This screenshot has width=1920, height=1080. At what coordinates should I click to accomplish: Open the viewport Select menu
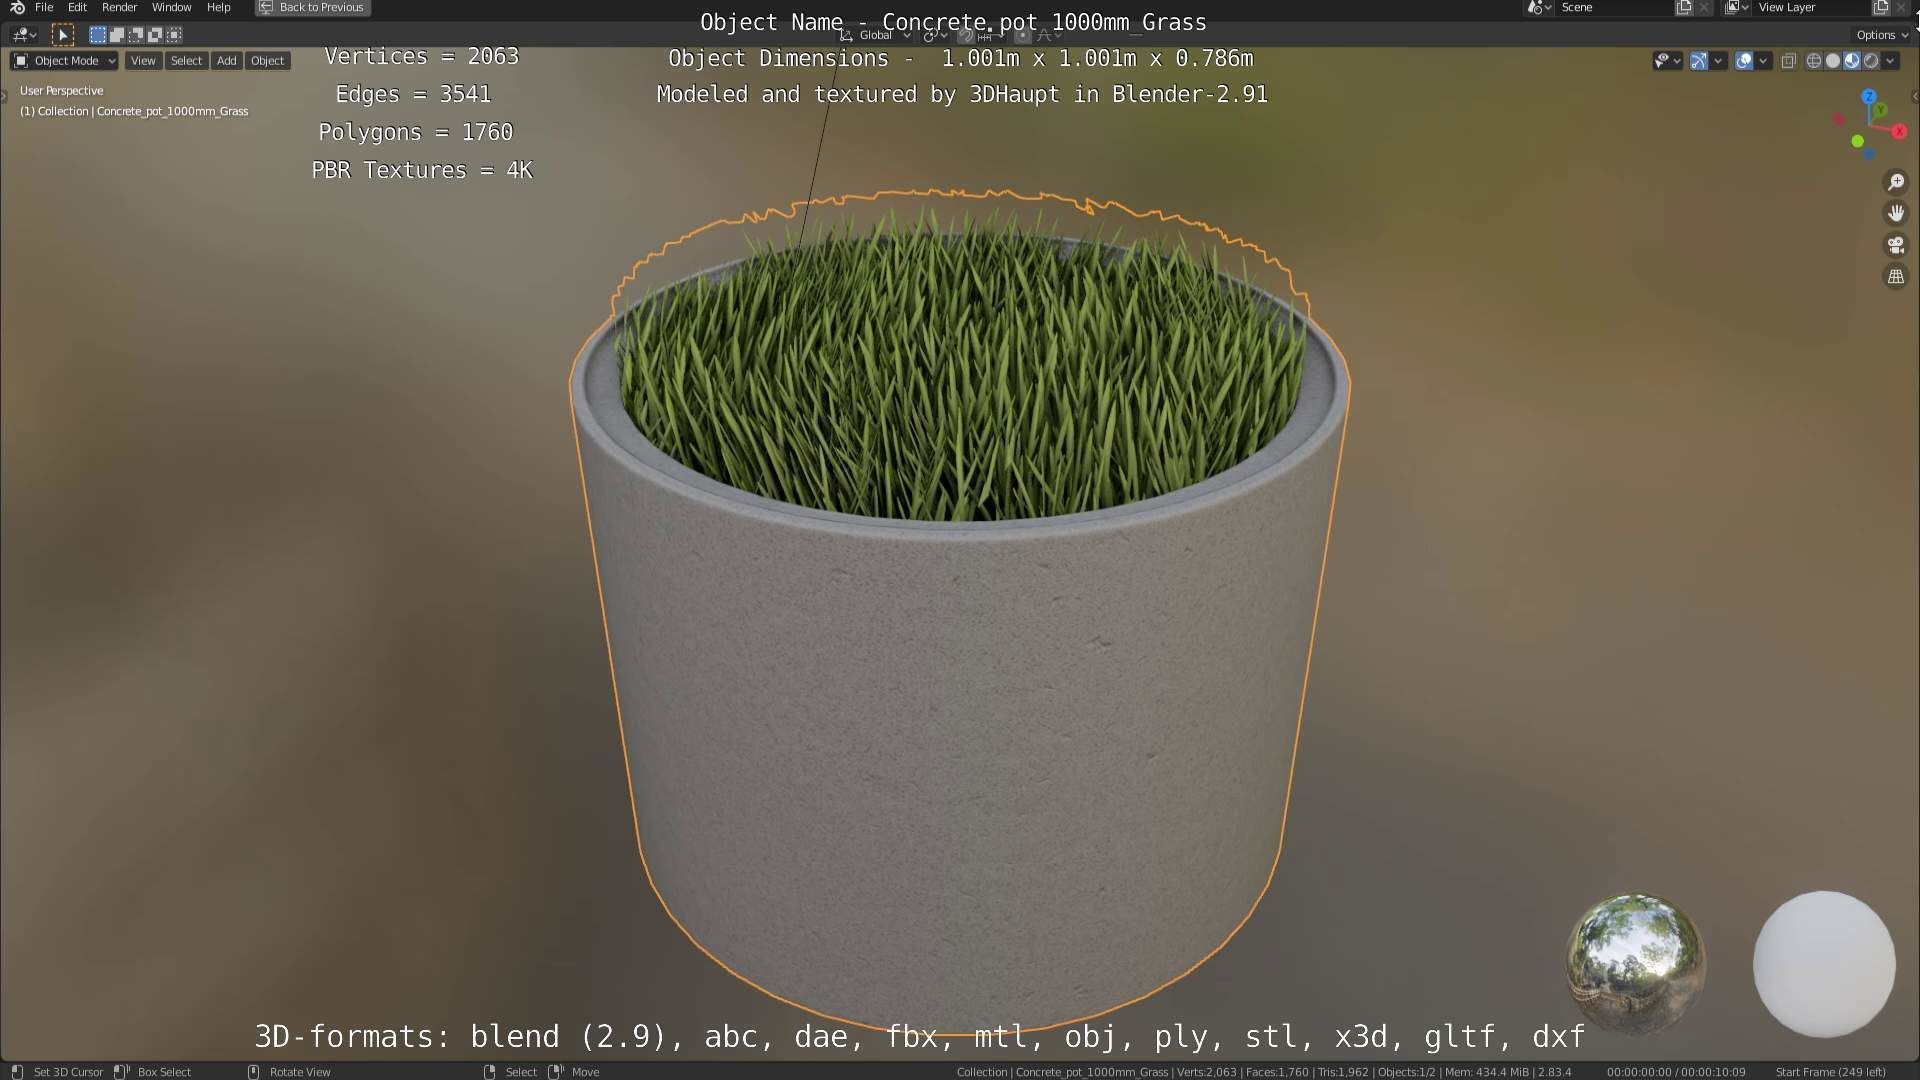(186, 61)
